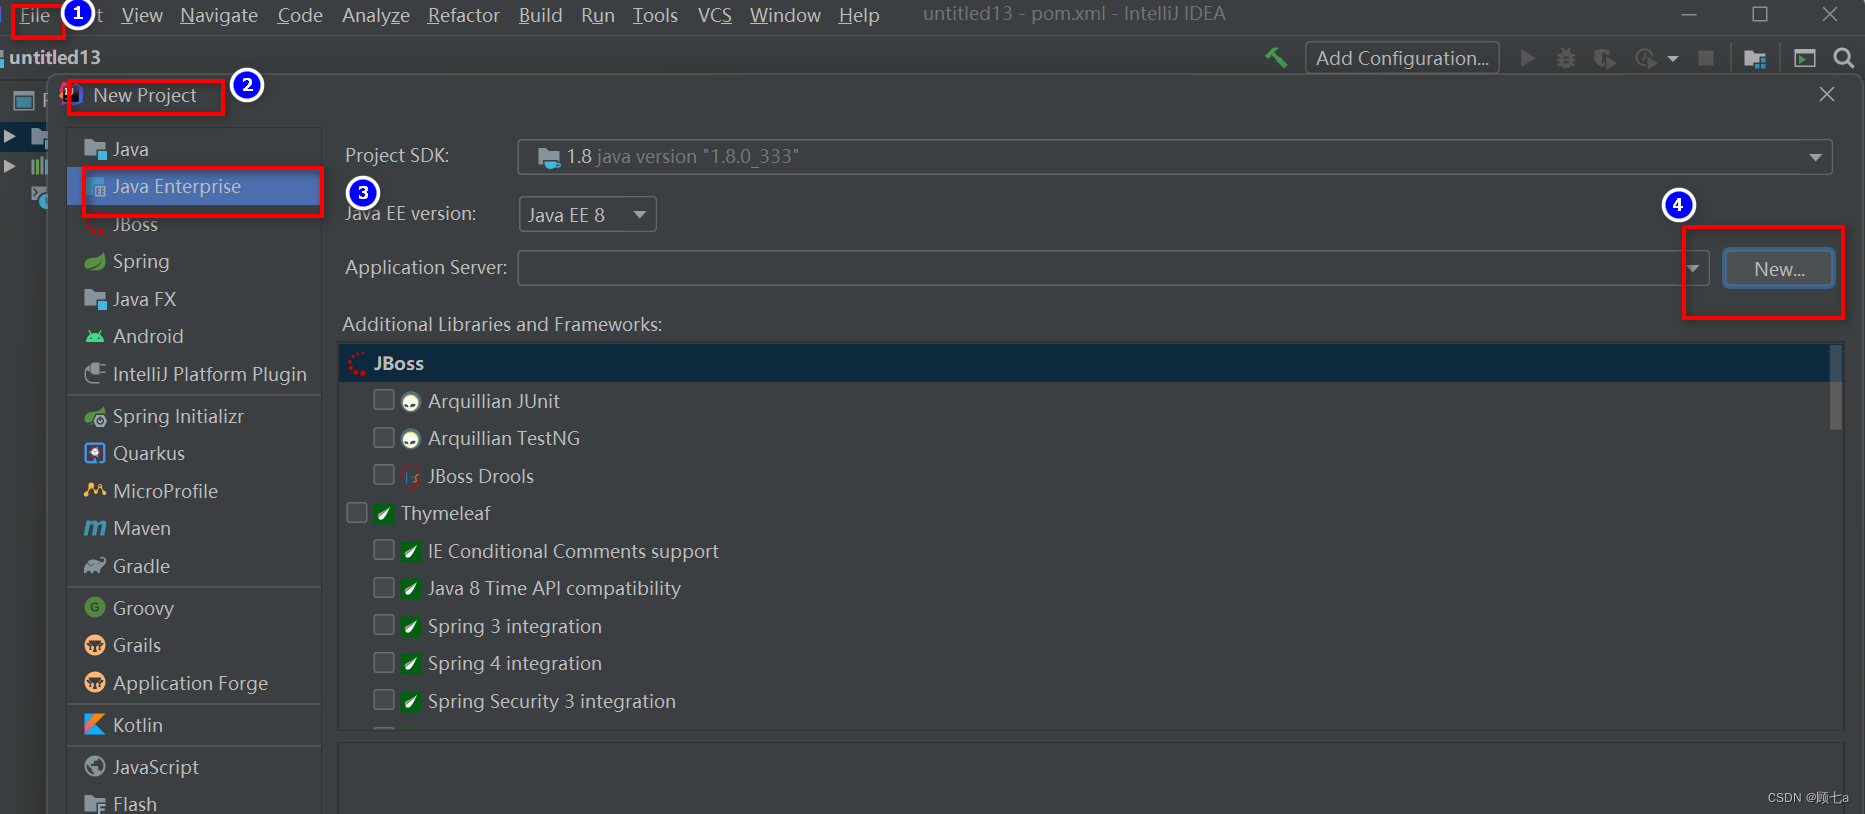This screenshot has width=1865, height=814.
Task: Select Java project type
Action: pyautogui.click(x=194, y=149)
